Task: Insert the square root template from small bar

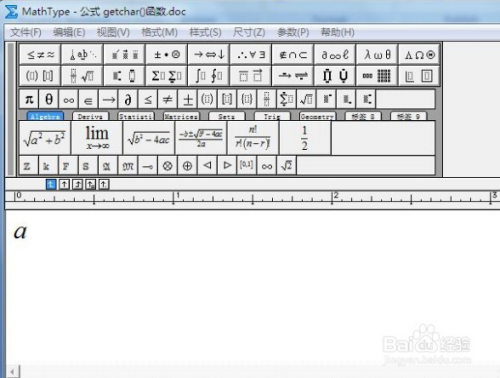Action: tap(306, 99)
